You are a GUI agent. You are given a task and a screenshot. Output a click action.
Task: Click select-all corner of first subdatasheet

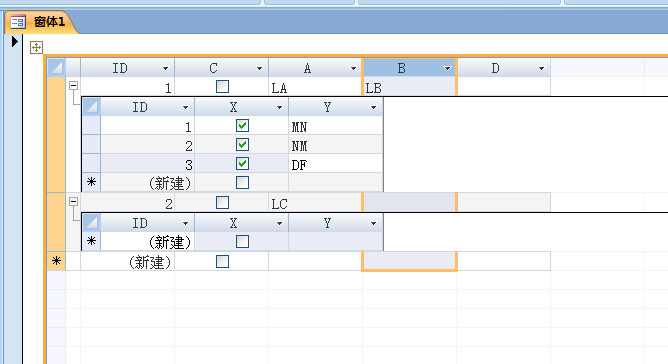(91, 107)
